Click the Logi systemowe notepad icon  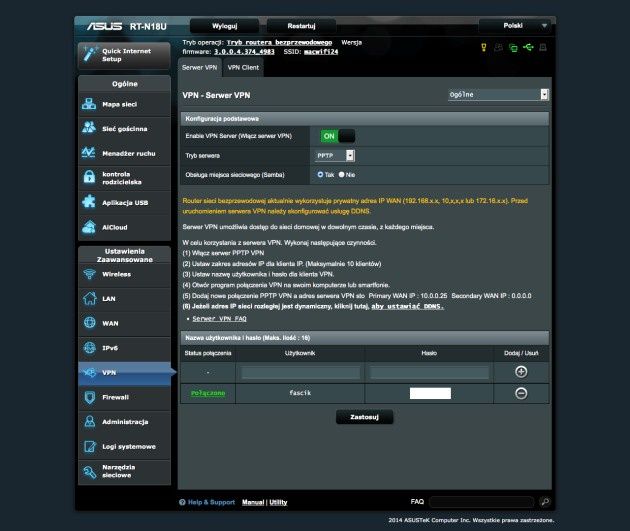point(89,446)
